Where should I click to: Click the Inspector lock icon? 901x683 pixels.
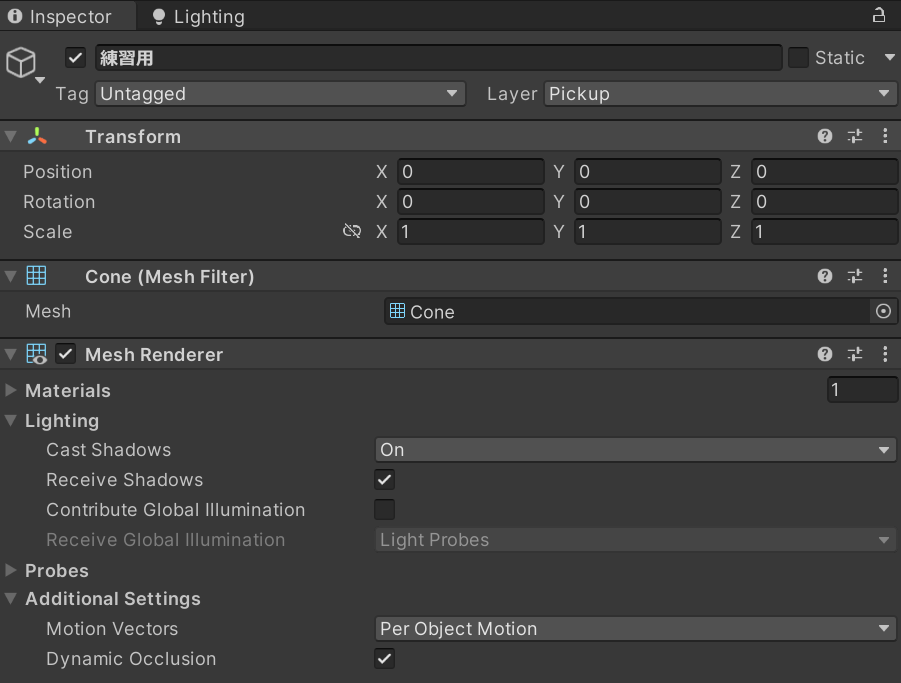point(878,15)
